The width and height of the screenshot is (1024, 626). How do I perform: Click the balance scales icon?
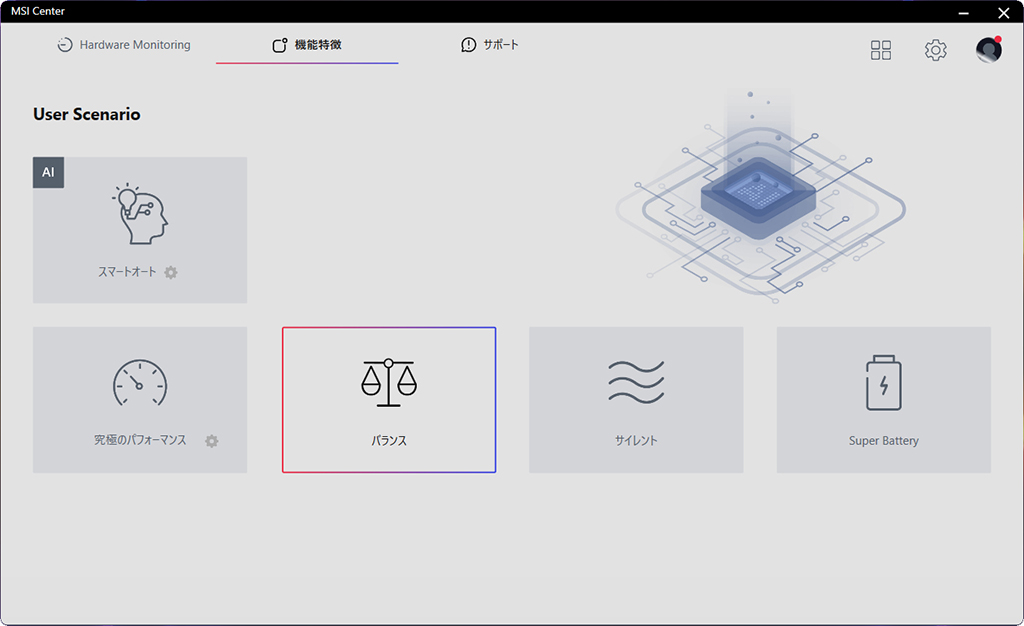point(389,383)
